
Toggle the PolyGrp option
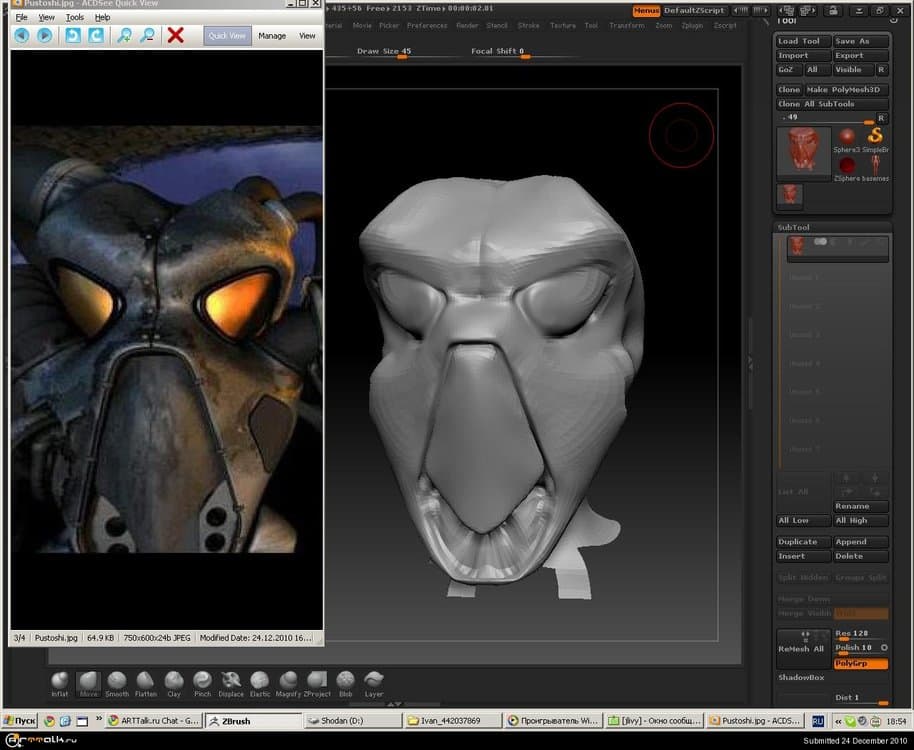pos(860,664)
